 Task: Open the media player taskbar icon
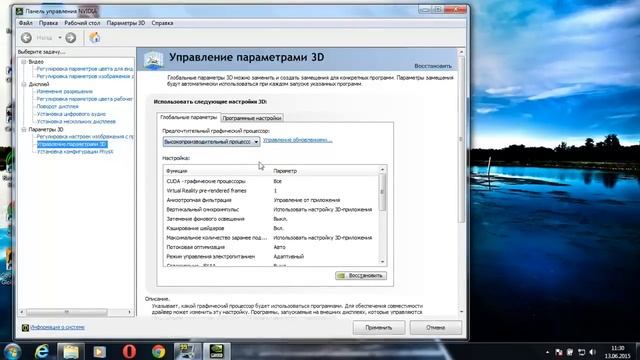coord(100,351)
